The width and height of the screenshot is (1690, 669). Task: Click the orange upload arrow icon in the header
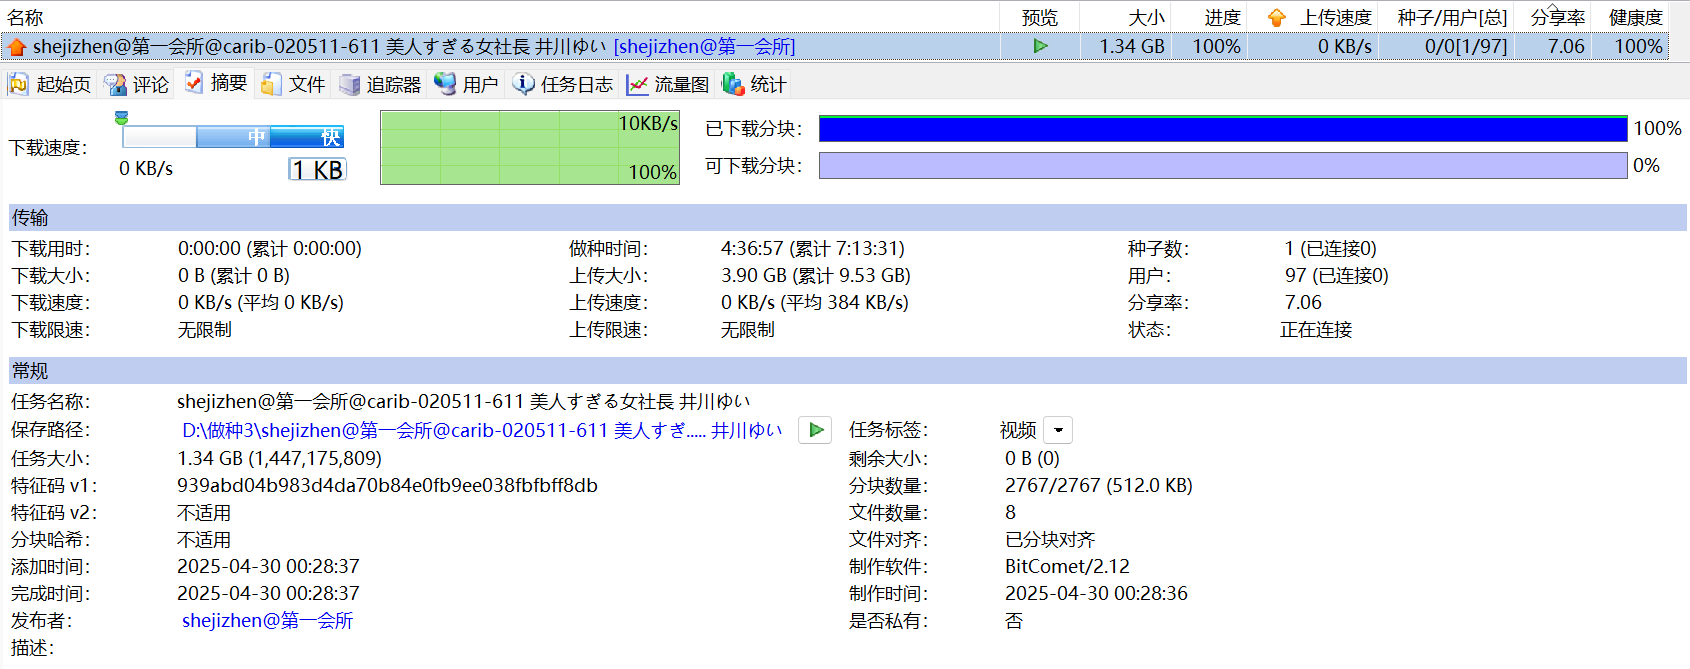point(1276,18)
